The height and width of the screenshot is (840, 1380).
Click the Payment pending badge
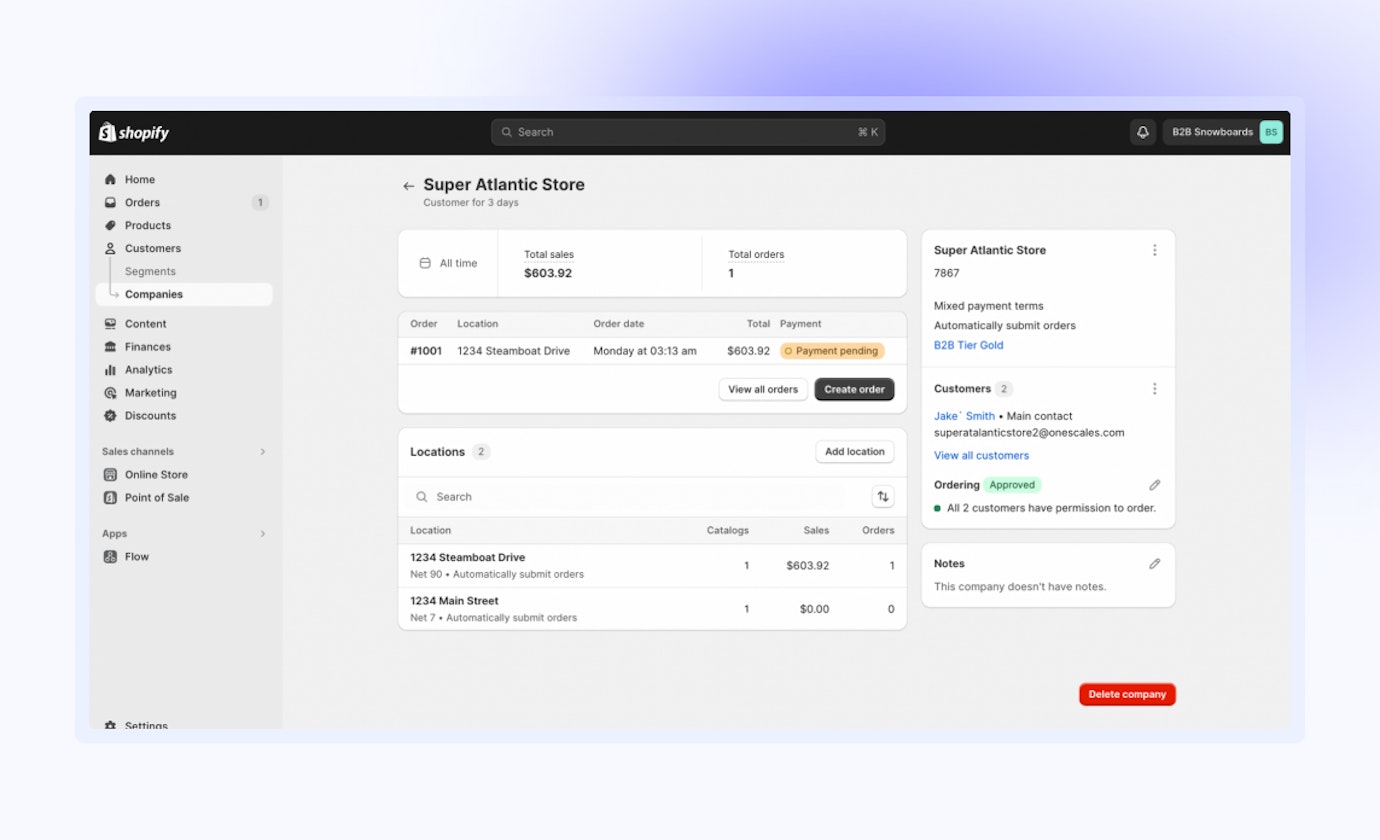click(832, 351)
